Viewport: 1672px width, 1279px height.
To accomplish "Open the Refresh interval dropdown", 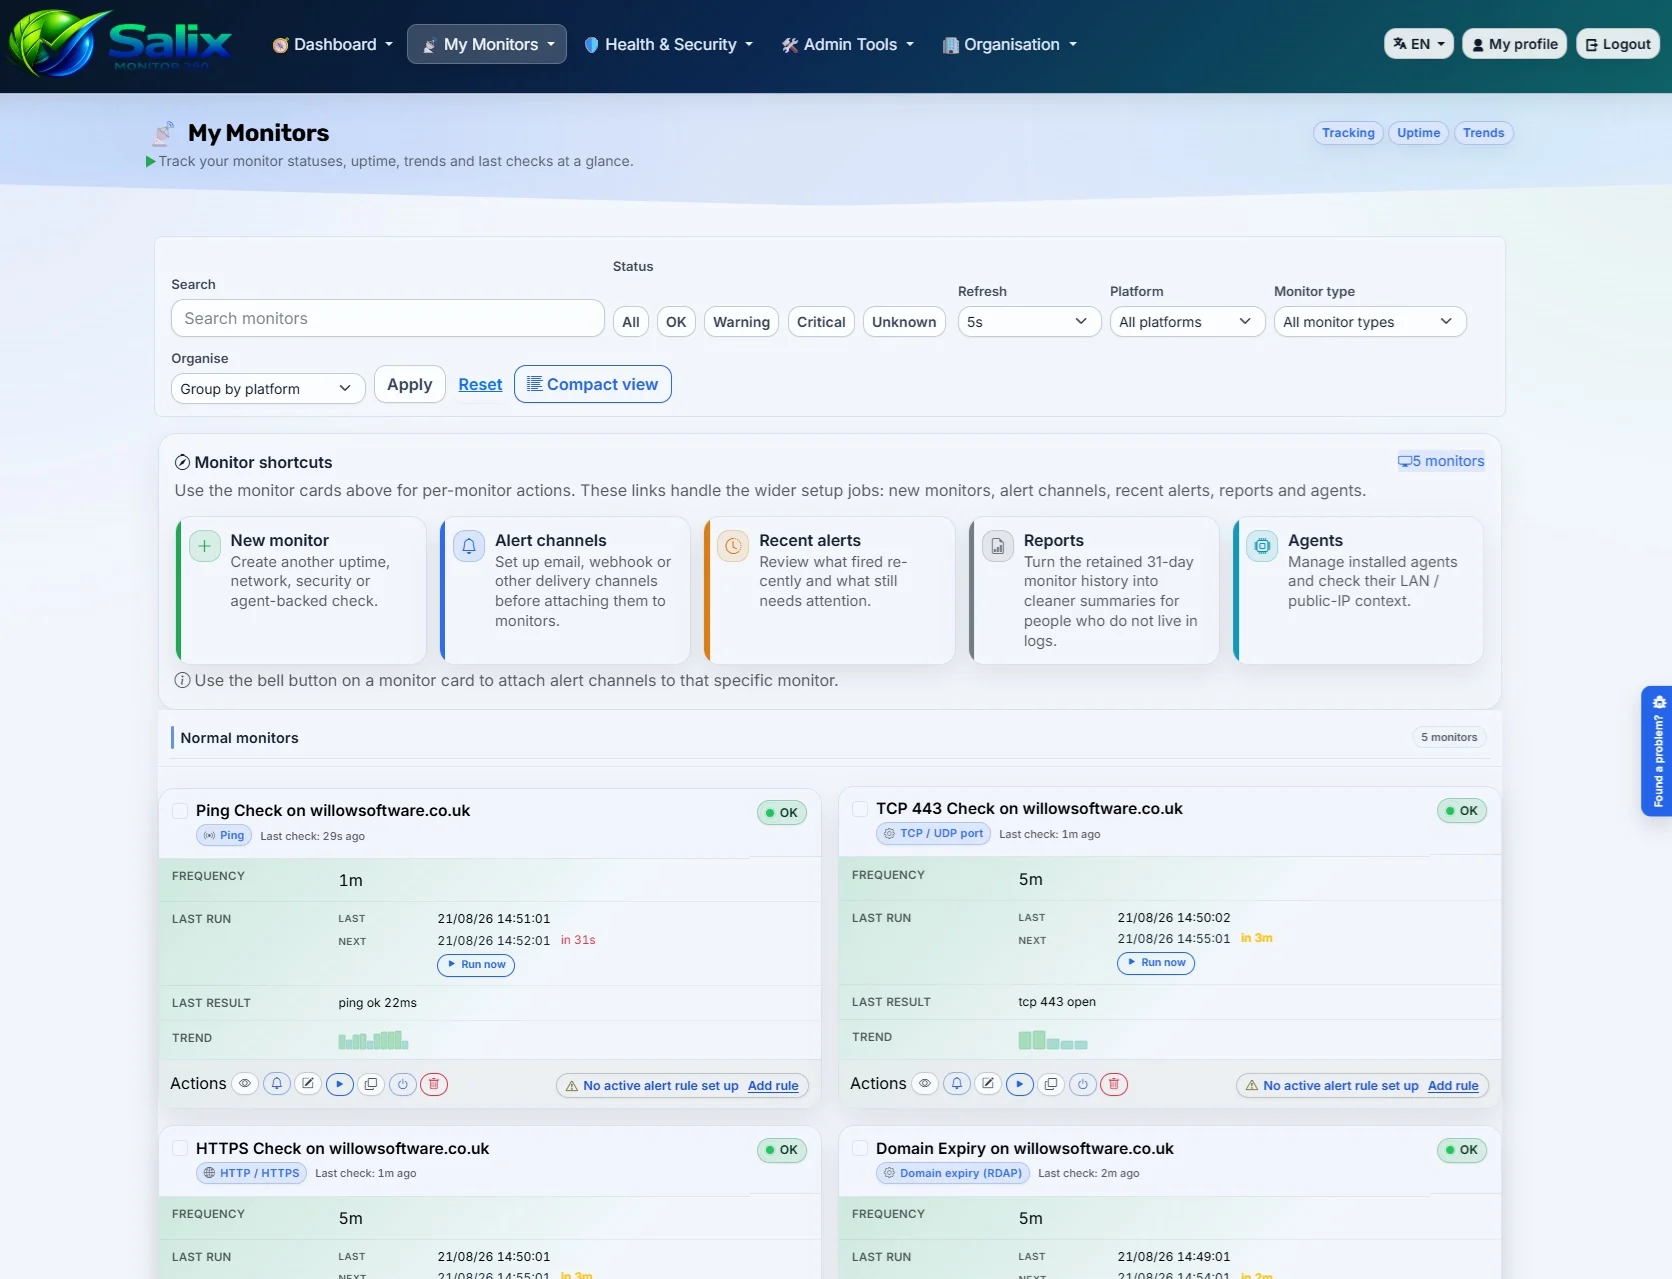I will point(1029,322).
